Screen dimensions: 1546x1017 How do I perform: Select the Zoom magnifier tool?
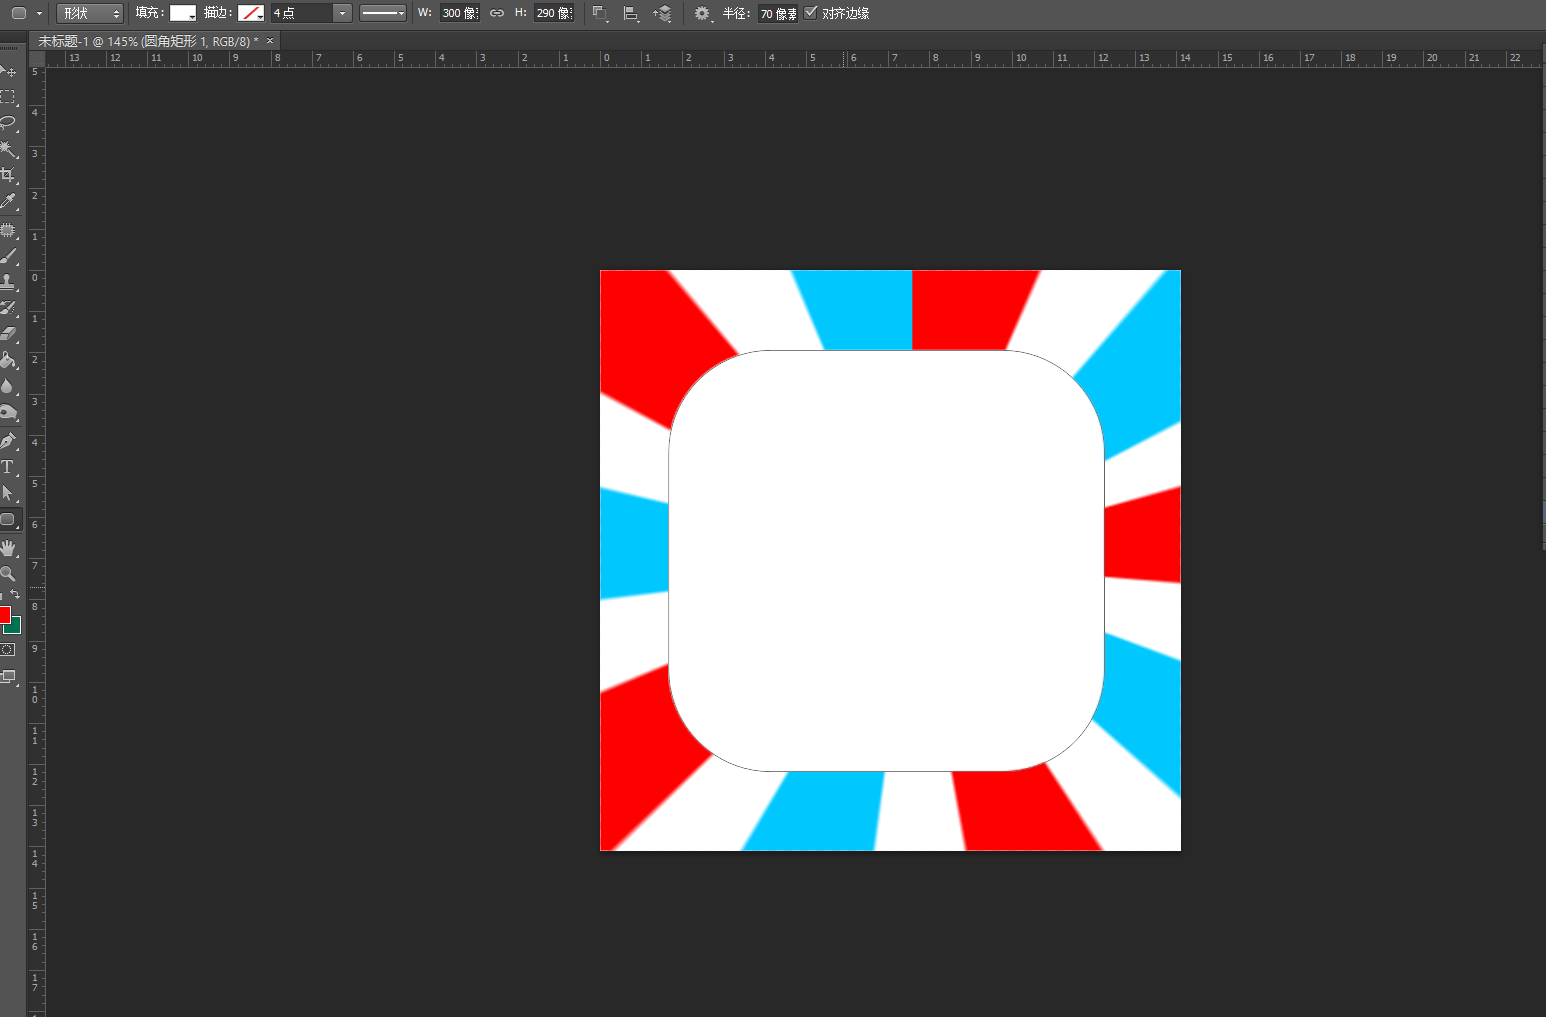[8, 574]
